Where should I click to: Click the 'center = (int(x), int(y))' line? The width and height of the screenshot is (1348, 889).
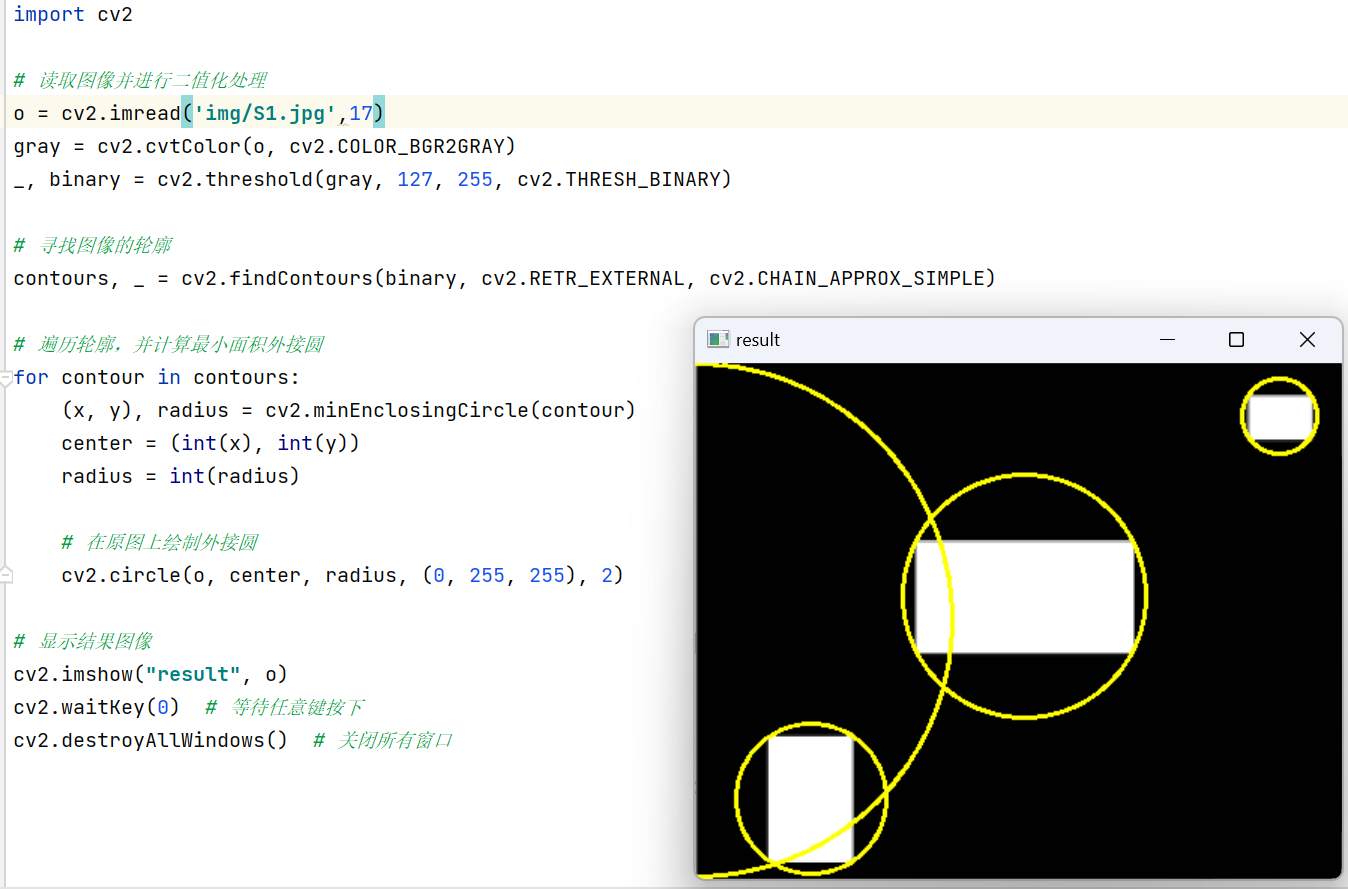(x=210, y=443)
